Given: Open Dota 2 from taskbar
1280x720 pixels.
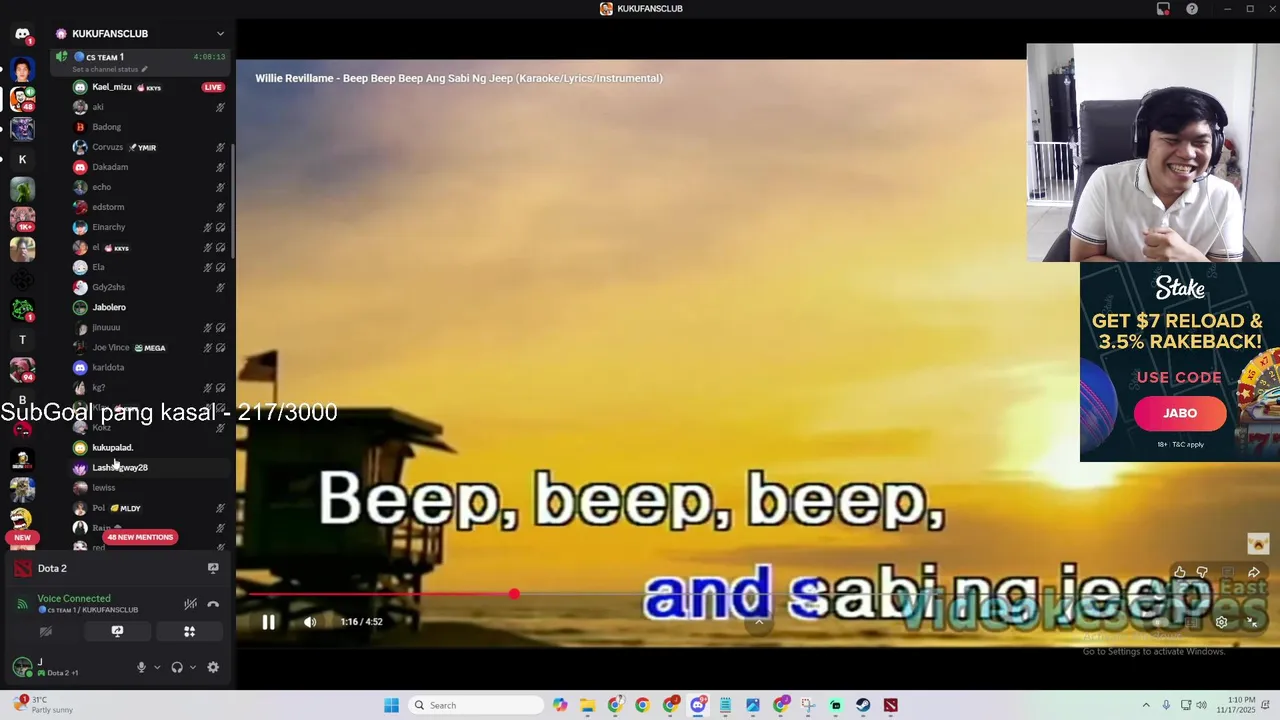Looking at the screenshot, I should coord(890,705).
